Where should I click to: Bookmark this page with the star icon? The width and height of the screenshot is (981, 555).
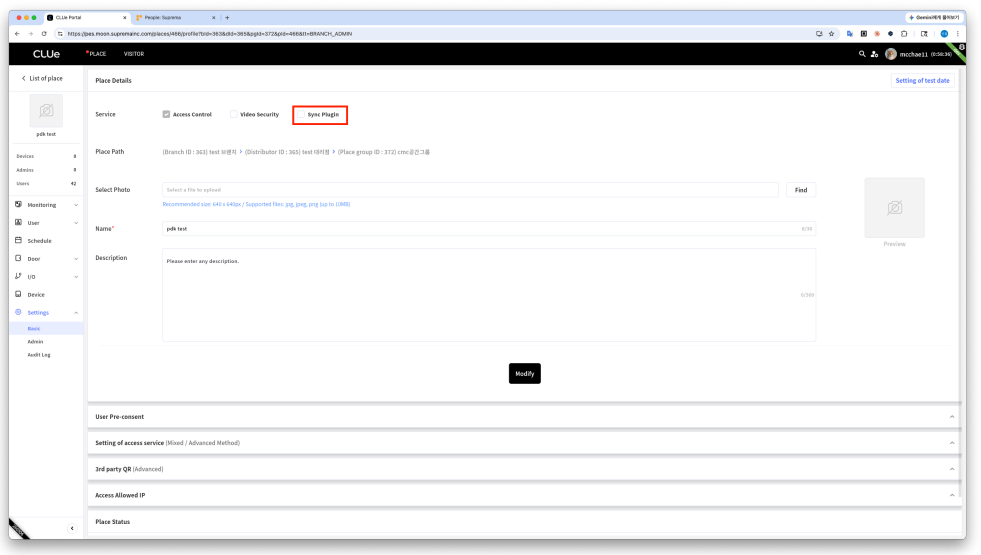831,34
